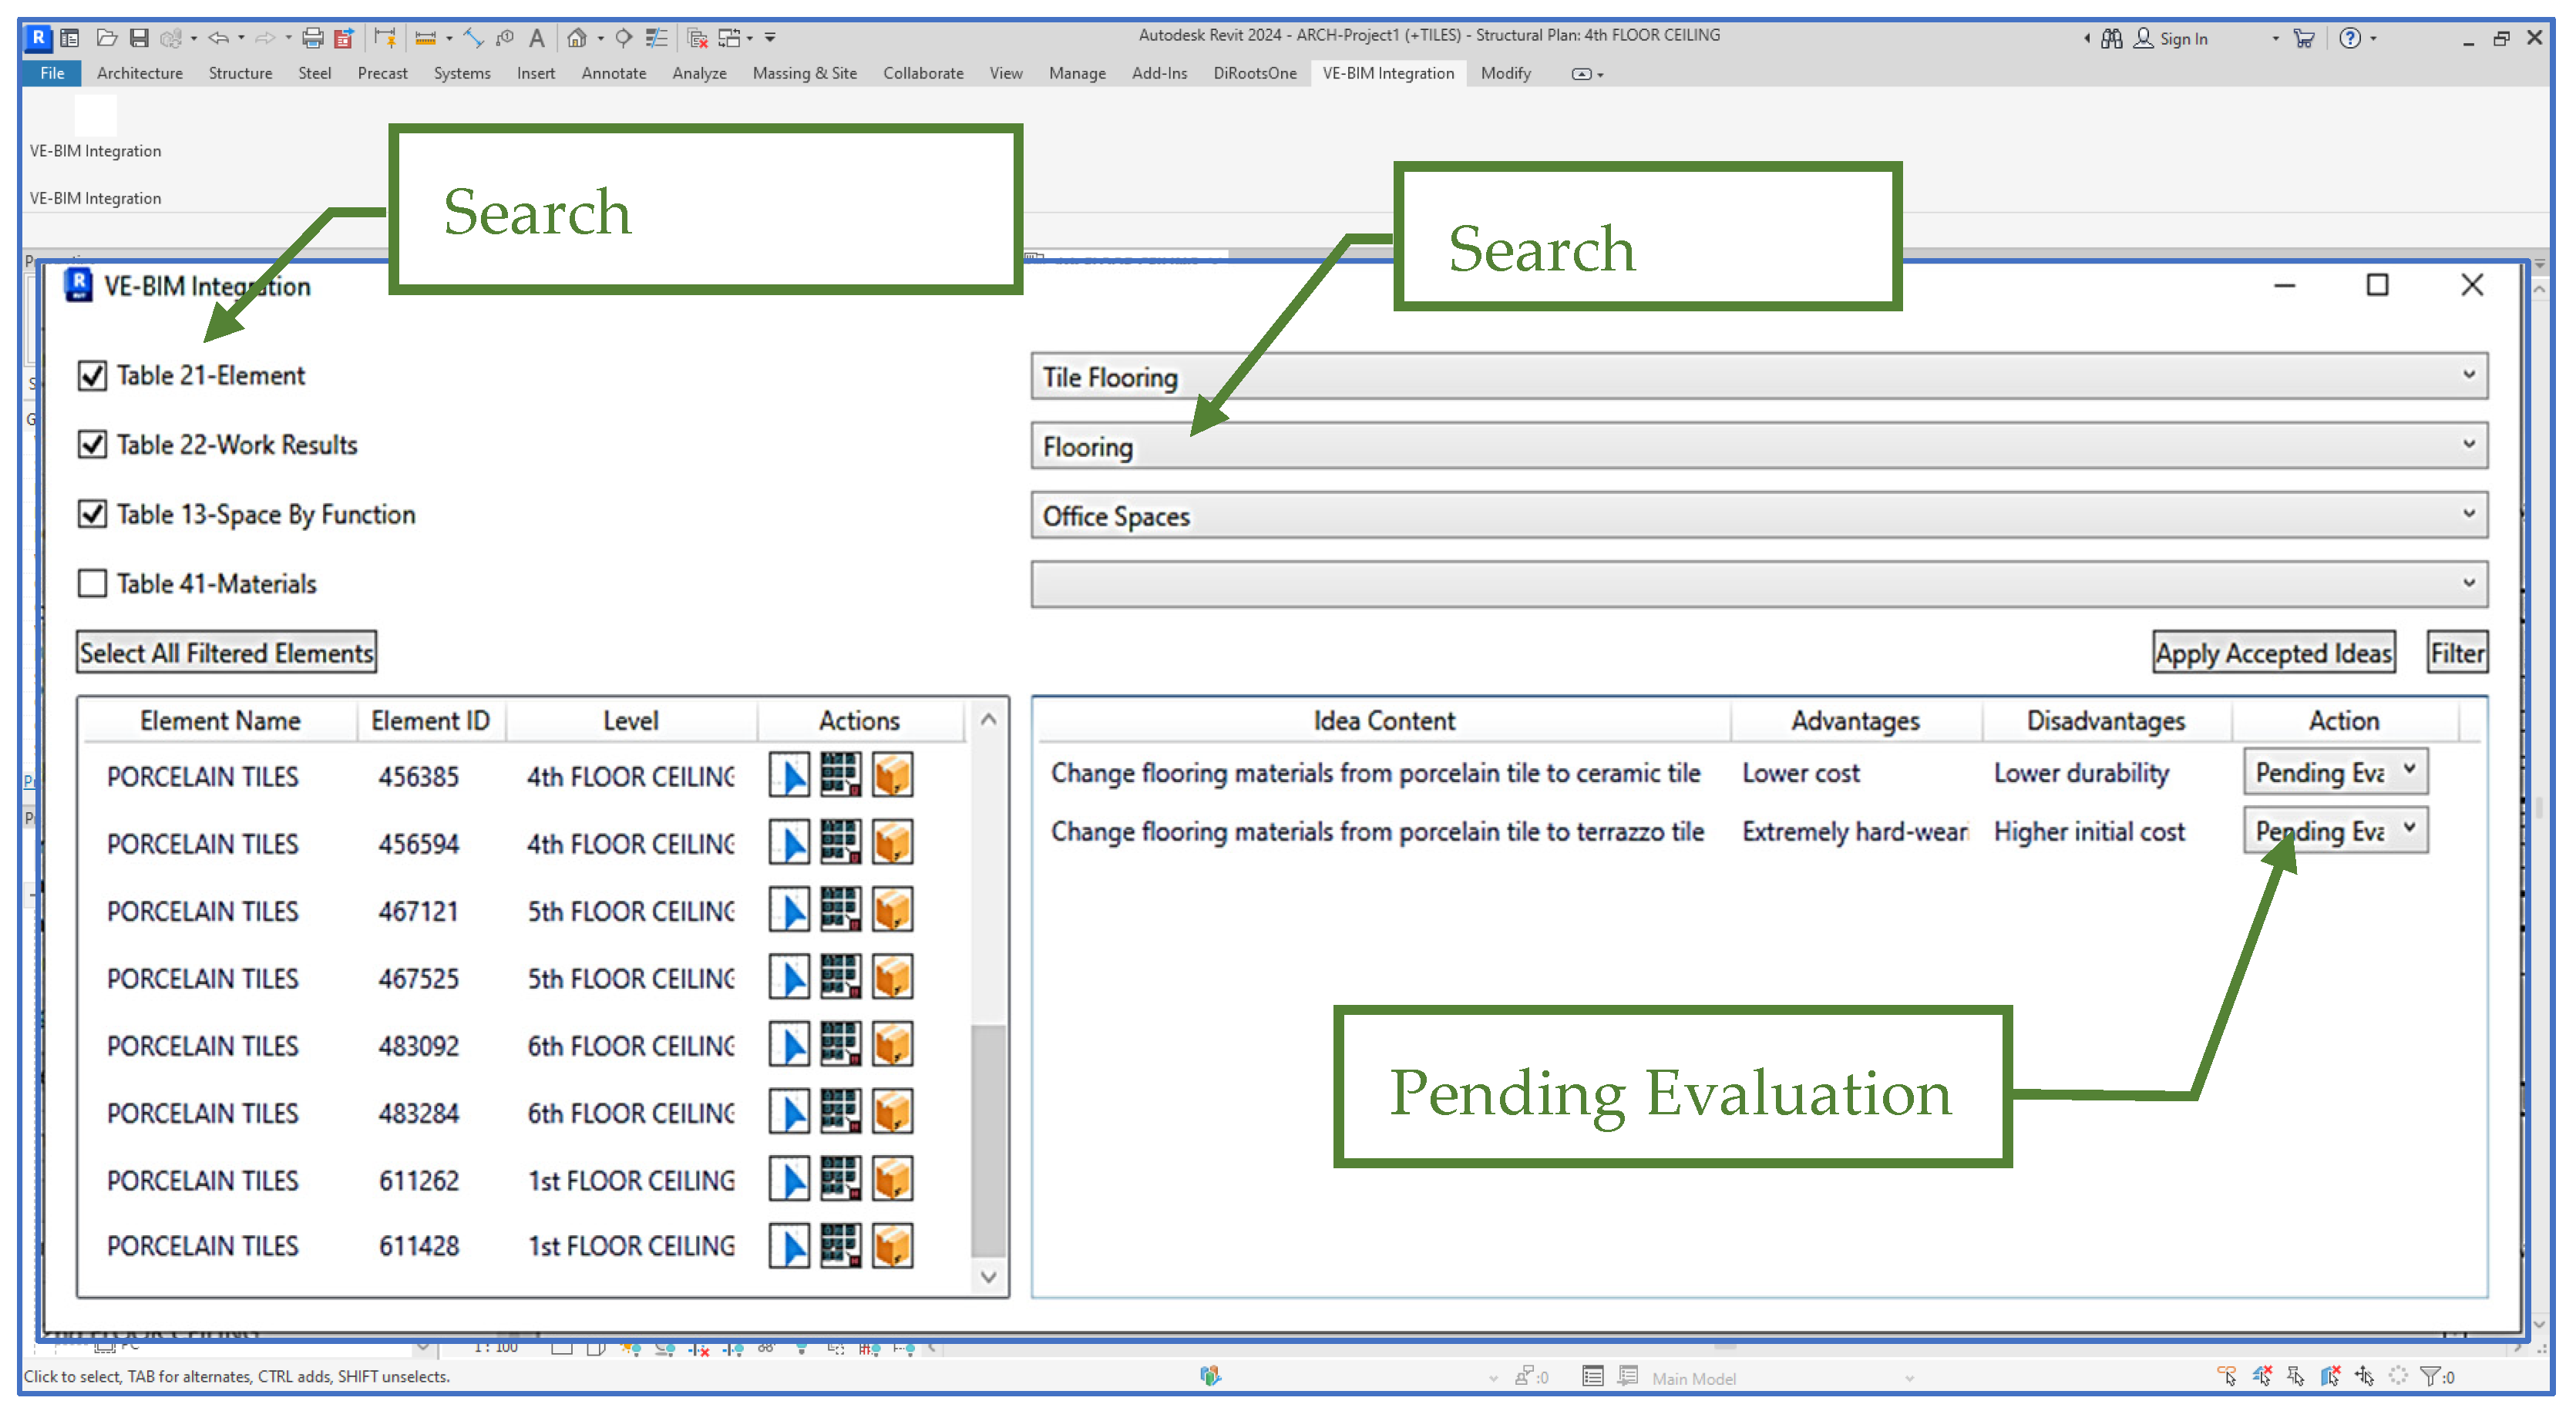Viewport: 2576px width, 1411px height.
Task: Enable the Table 41-Materials checkbox
Action: (x=92, y=583)
